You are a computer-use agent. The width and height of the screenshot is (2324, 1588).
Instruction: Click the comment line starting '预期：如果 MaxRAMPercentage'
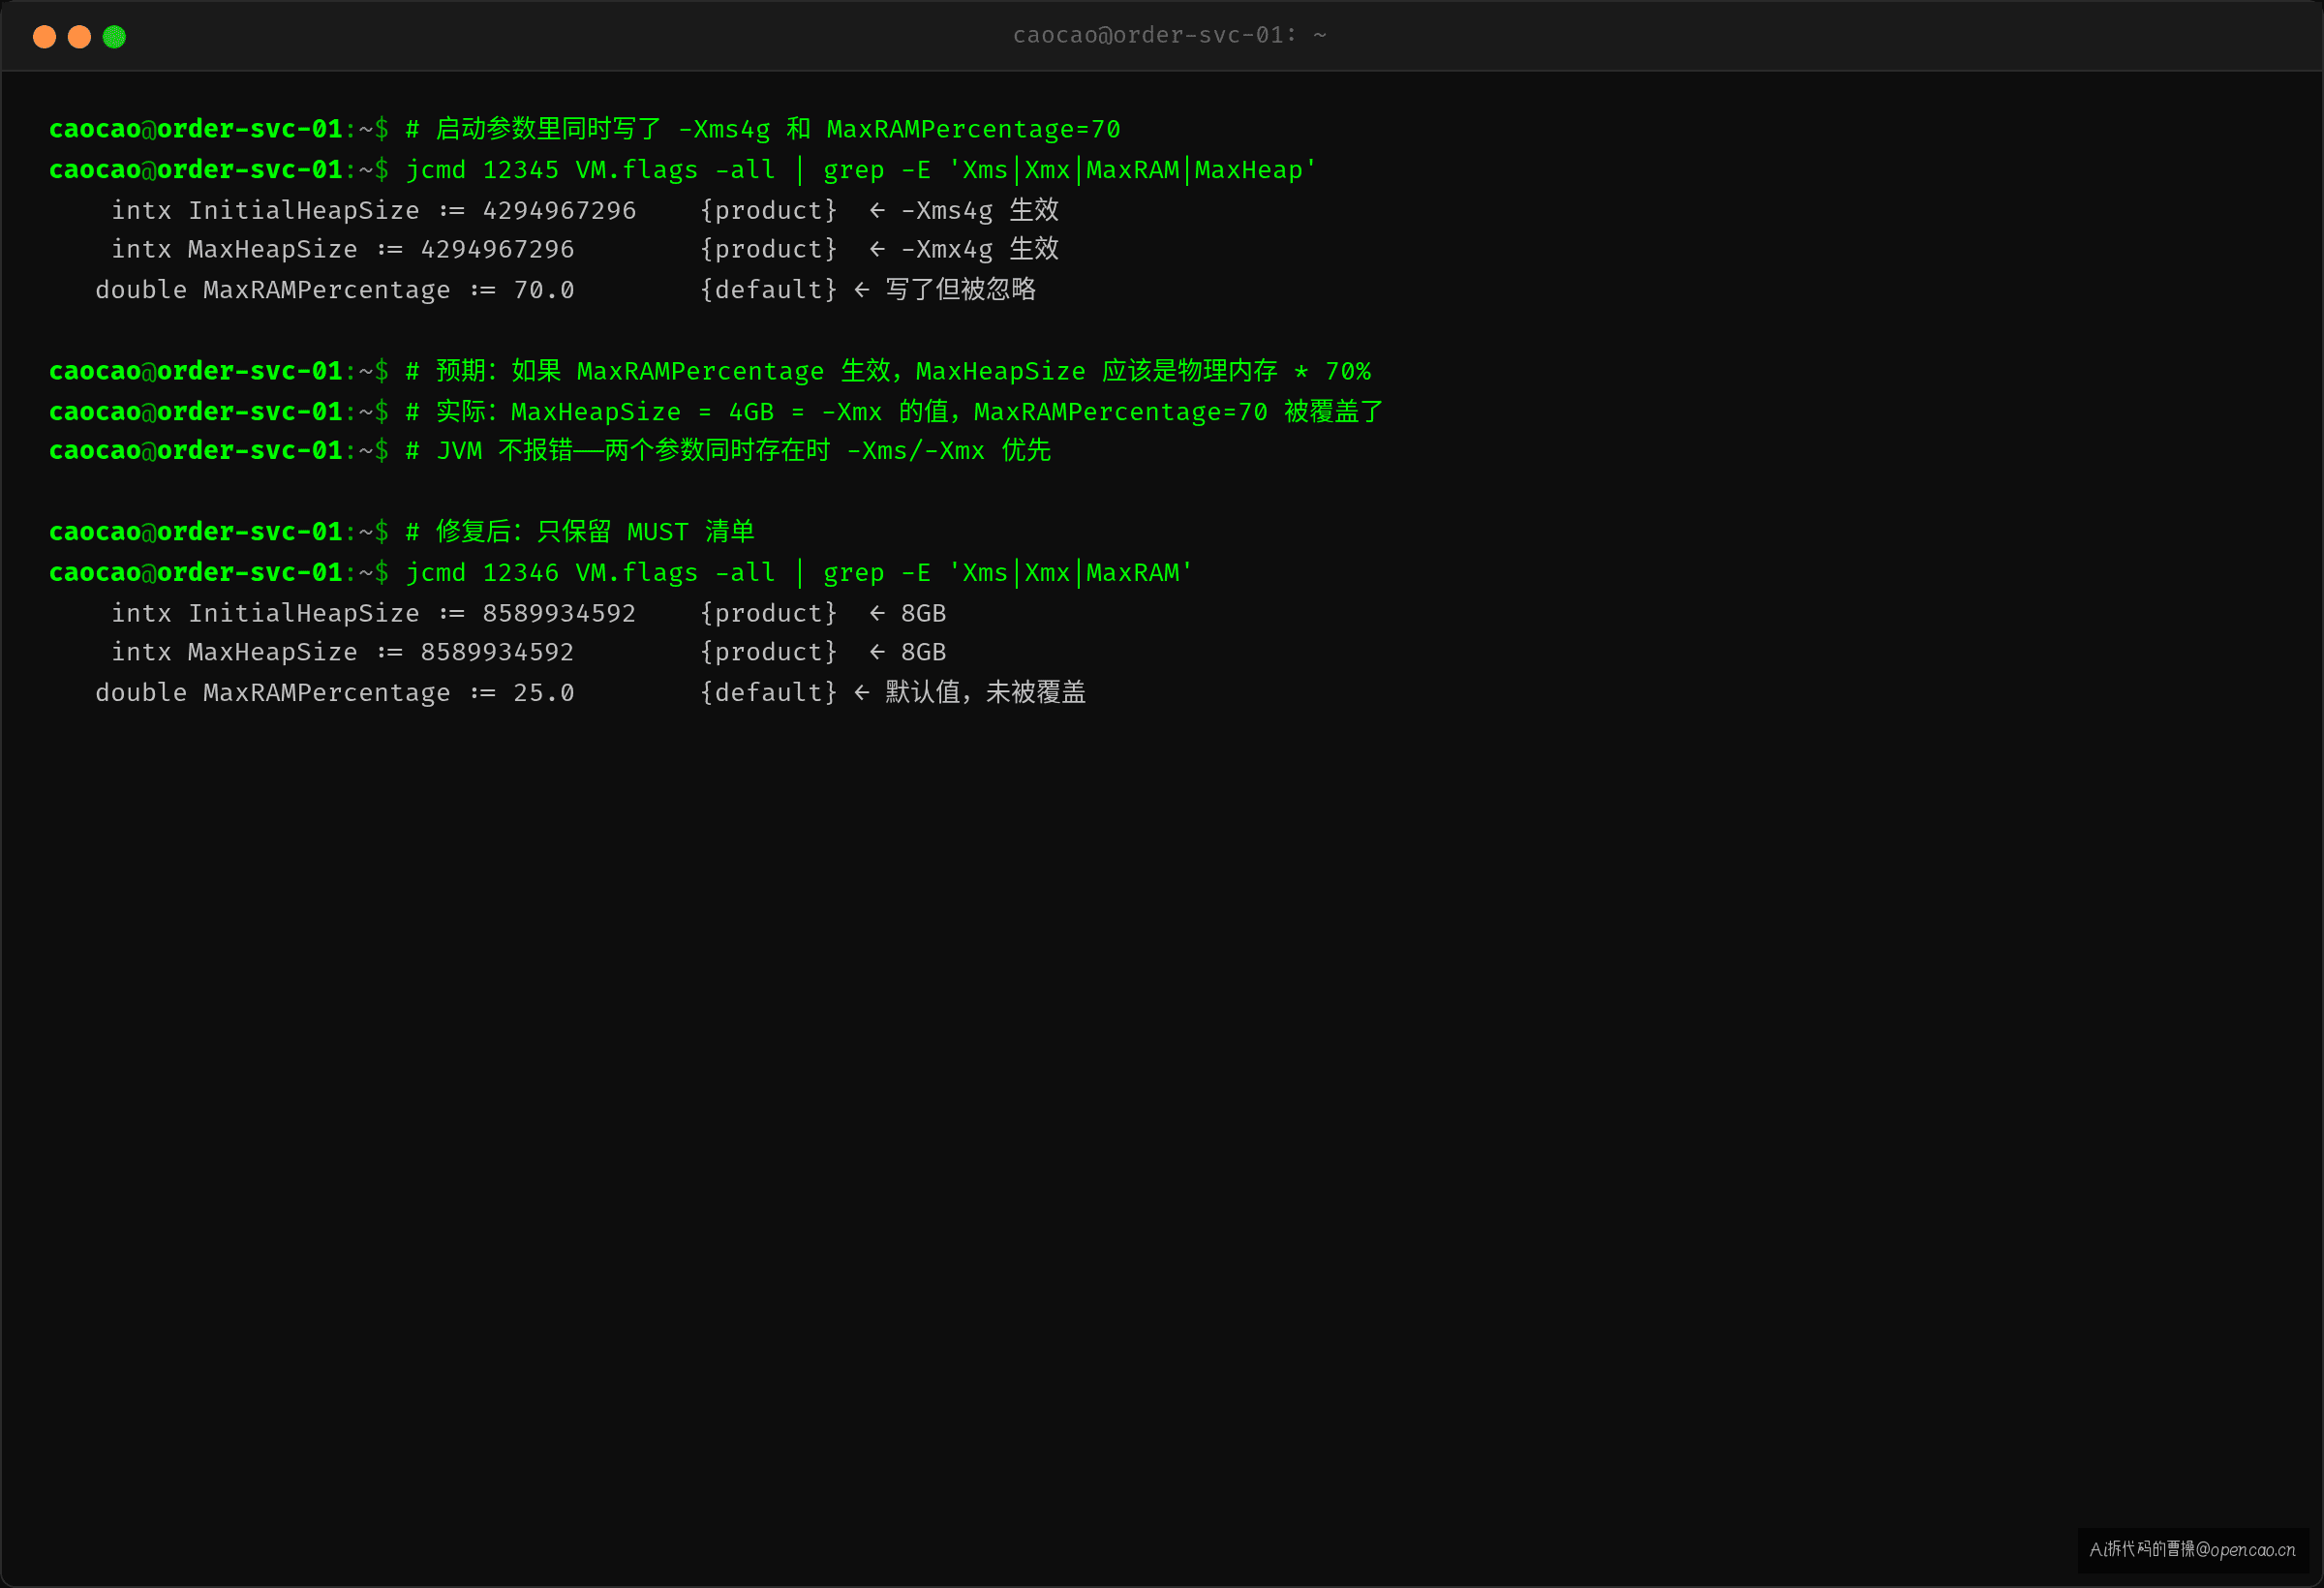[x=888, y=371]
